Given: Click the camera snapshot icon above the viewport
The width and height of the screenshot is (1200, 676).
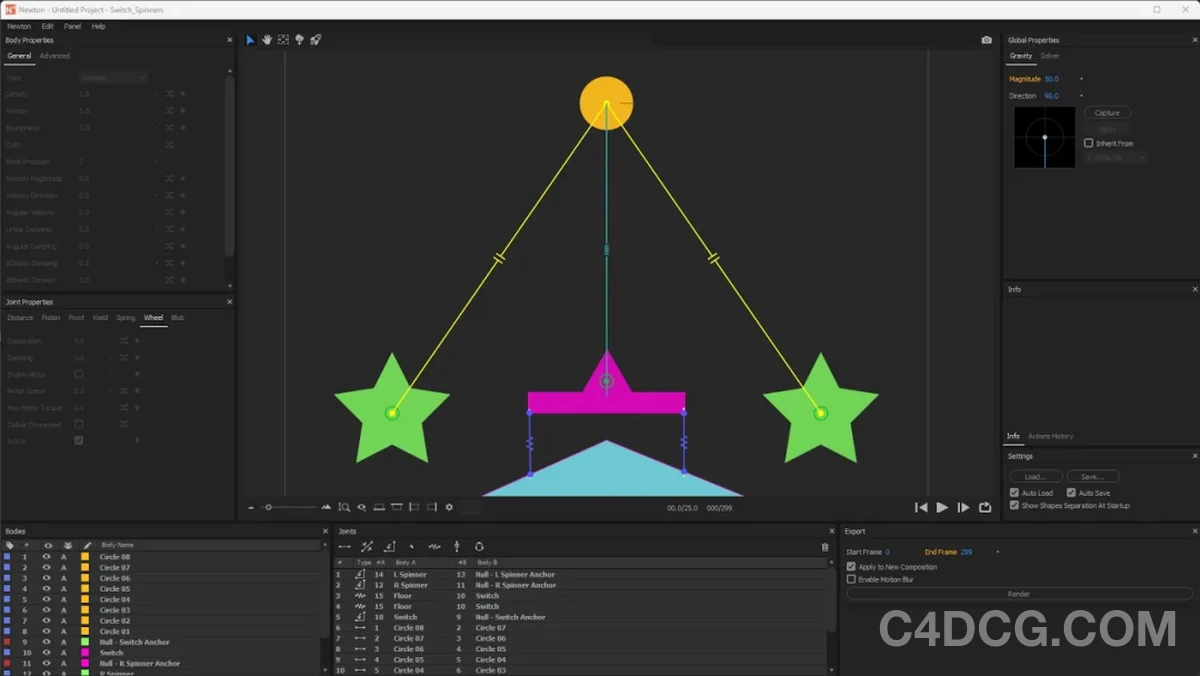Looking at the screenshot, I should (986, 39).
